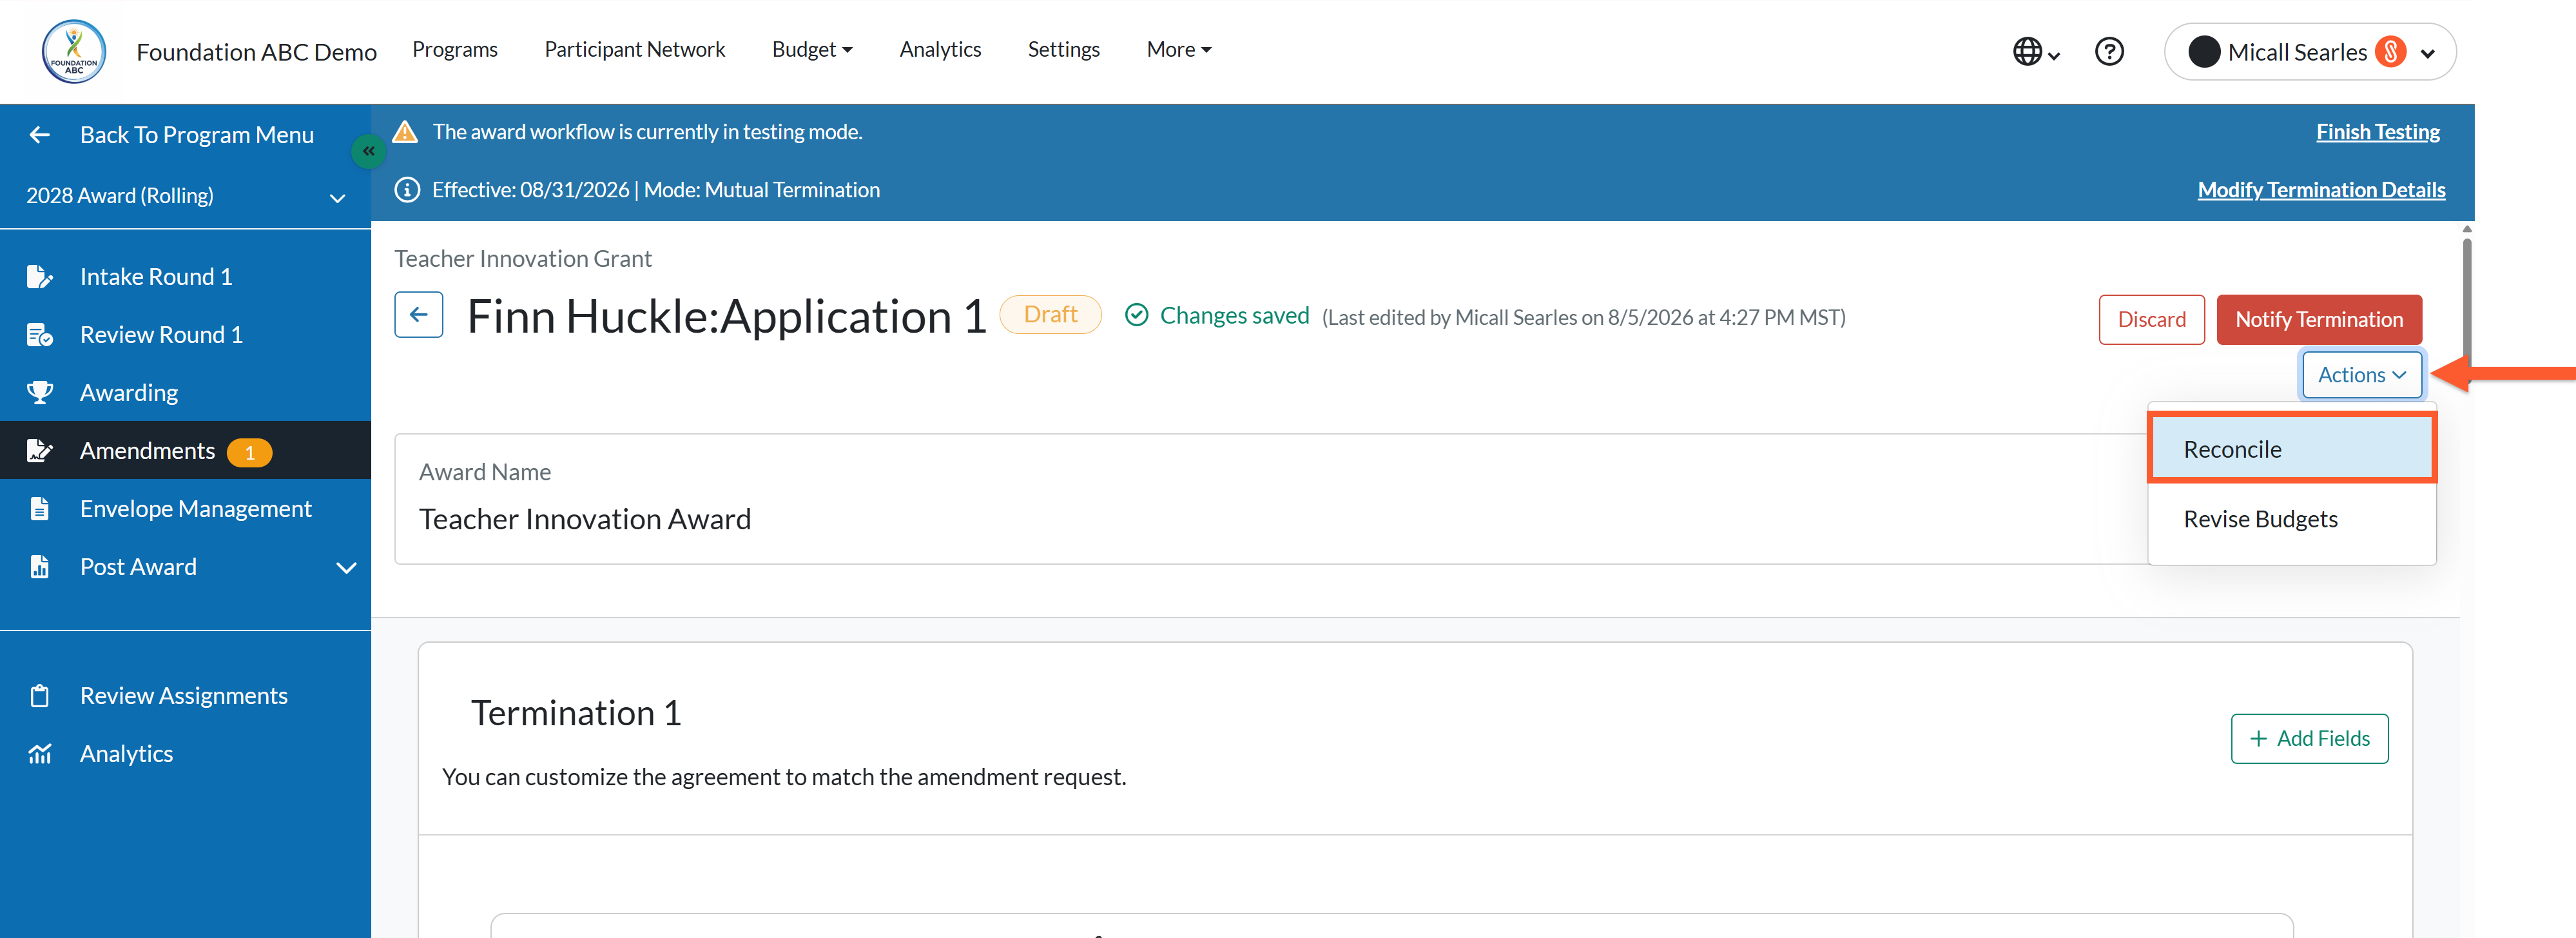This screenshot has height=938, width=2576.
Task: Toggle the Actions dropdown button
Action: coord(2361,375)
